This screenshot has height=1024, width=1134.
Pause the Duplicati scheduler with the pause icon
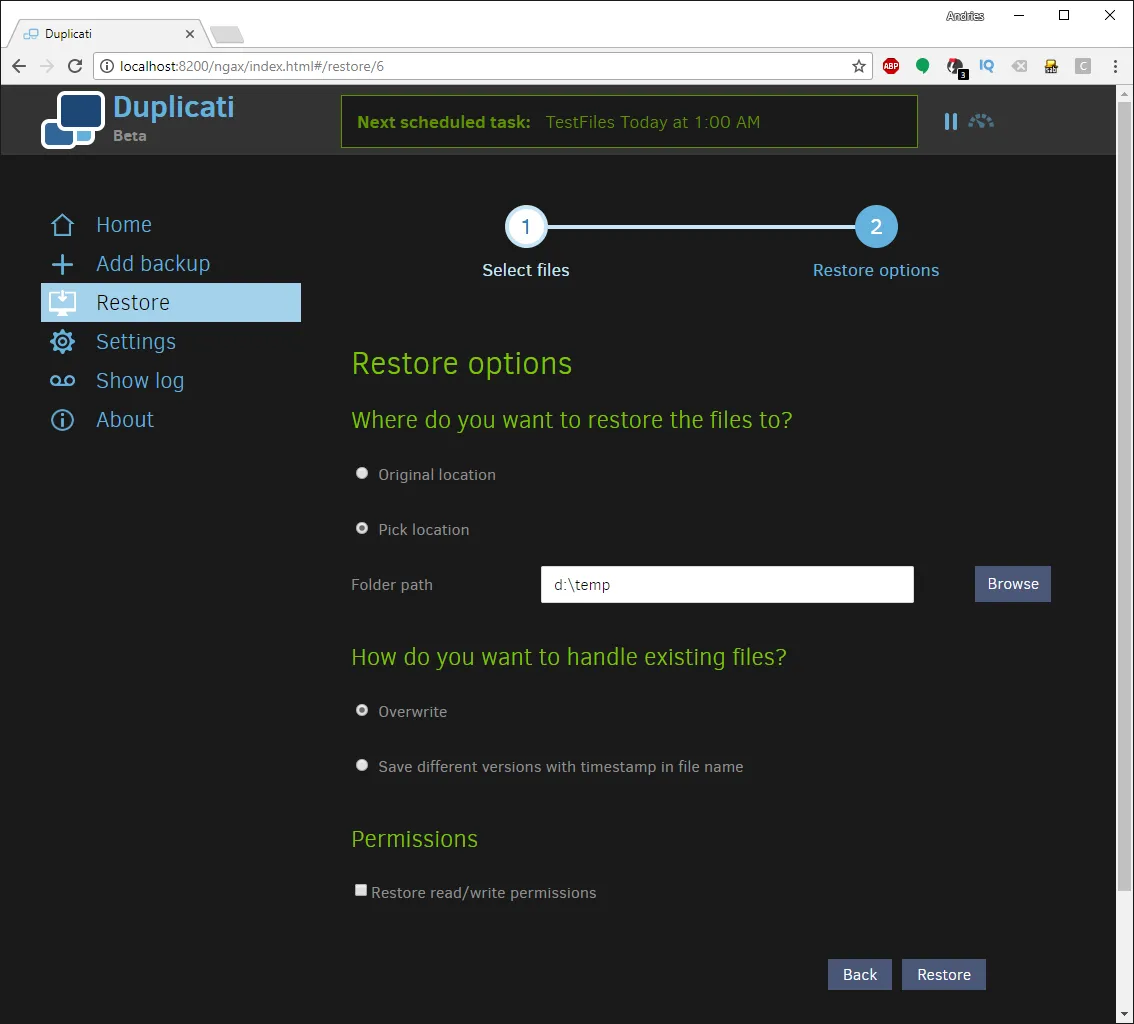[x=950, y=121]
